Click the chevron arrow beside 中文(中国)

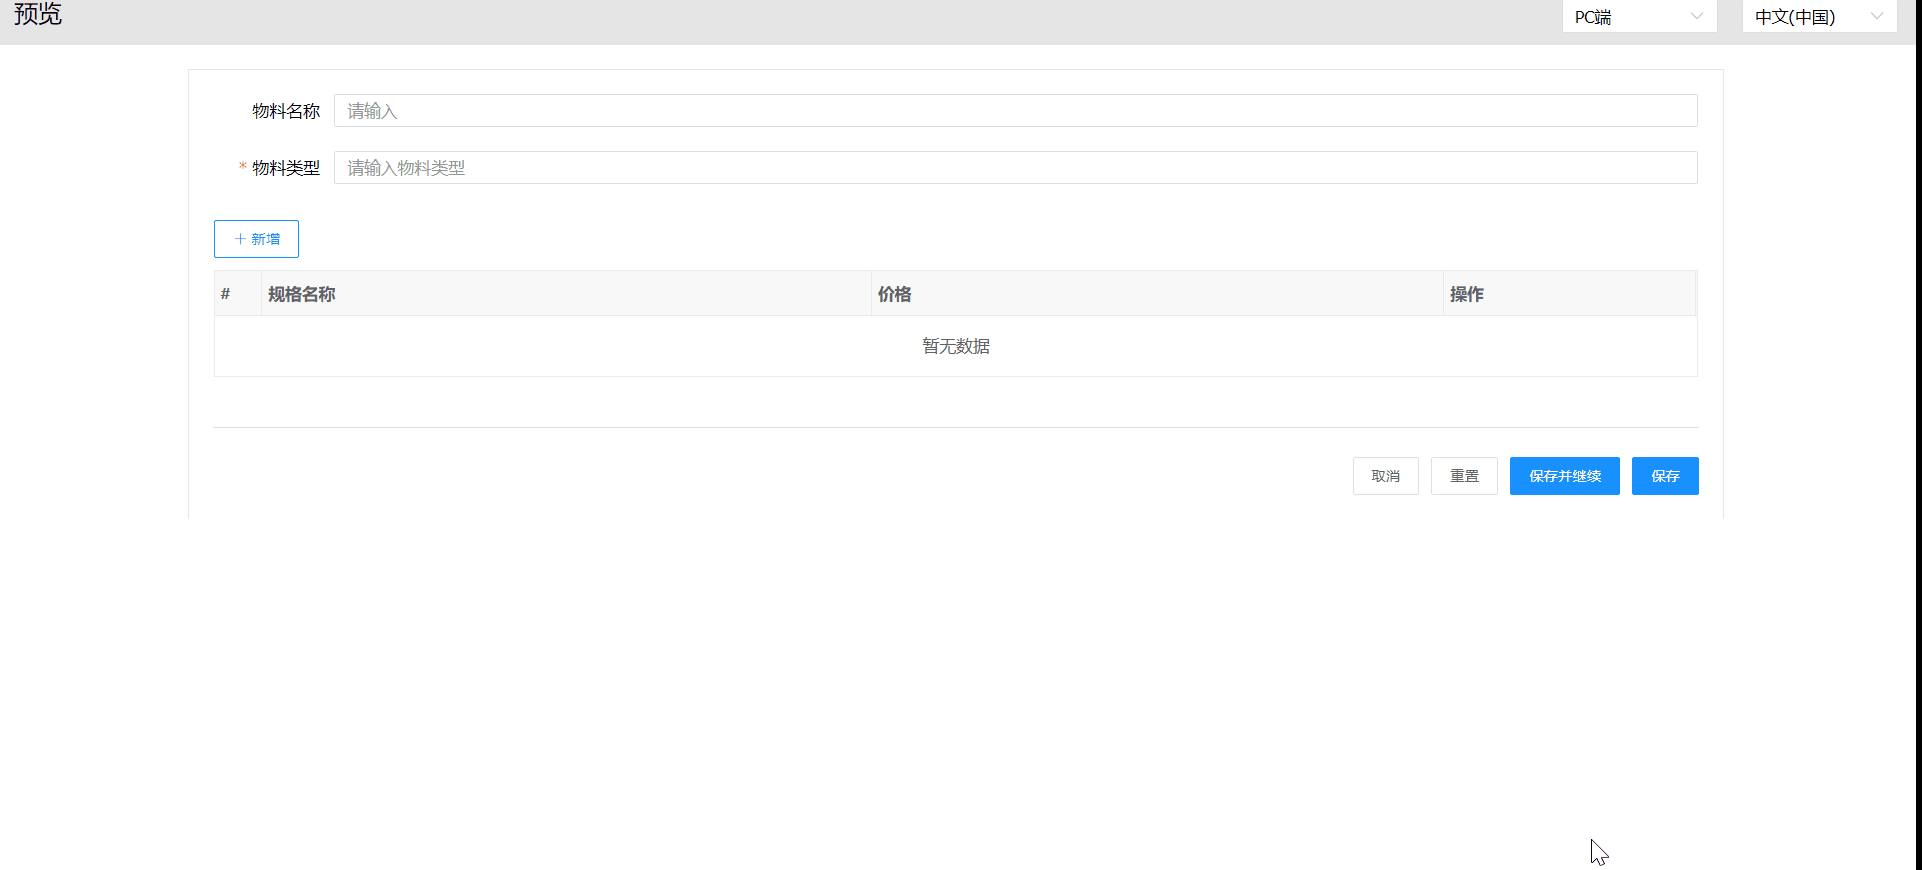[1876, 16]
